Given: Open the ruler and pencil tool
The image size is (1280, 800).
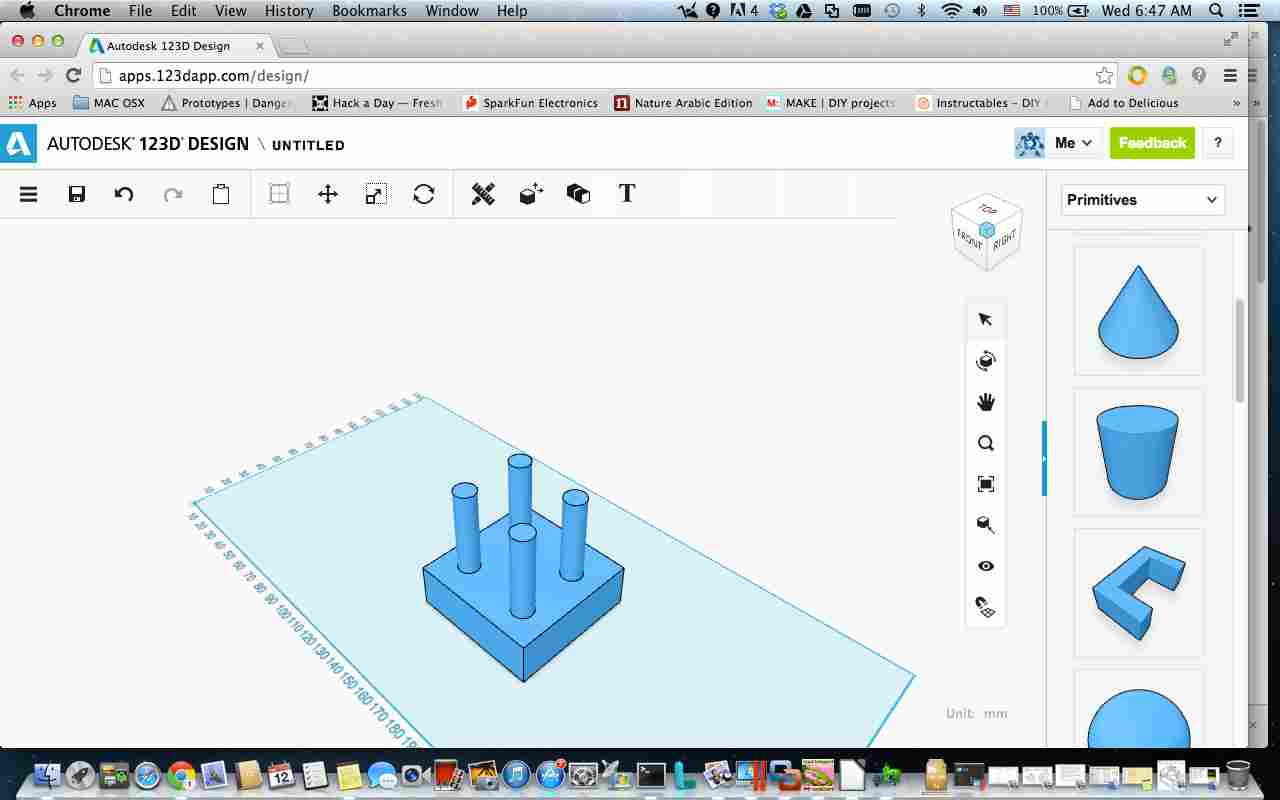Looking at the screenshot, I should (483, 194).
